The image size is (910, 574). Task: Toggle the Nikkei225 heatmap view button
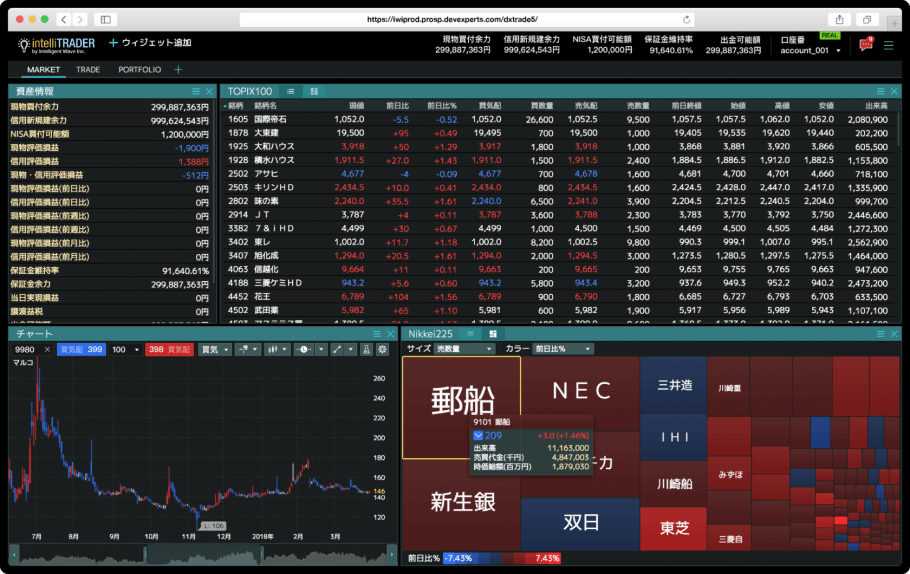[x=493, y=333]
